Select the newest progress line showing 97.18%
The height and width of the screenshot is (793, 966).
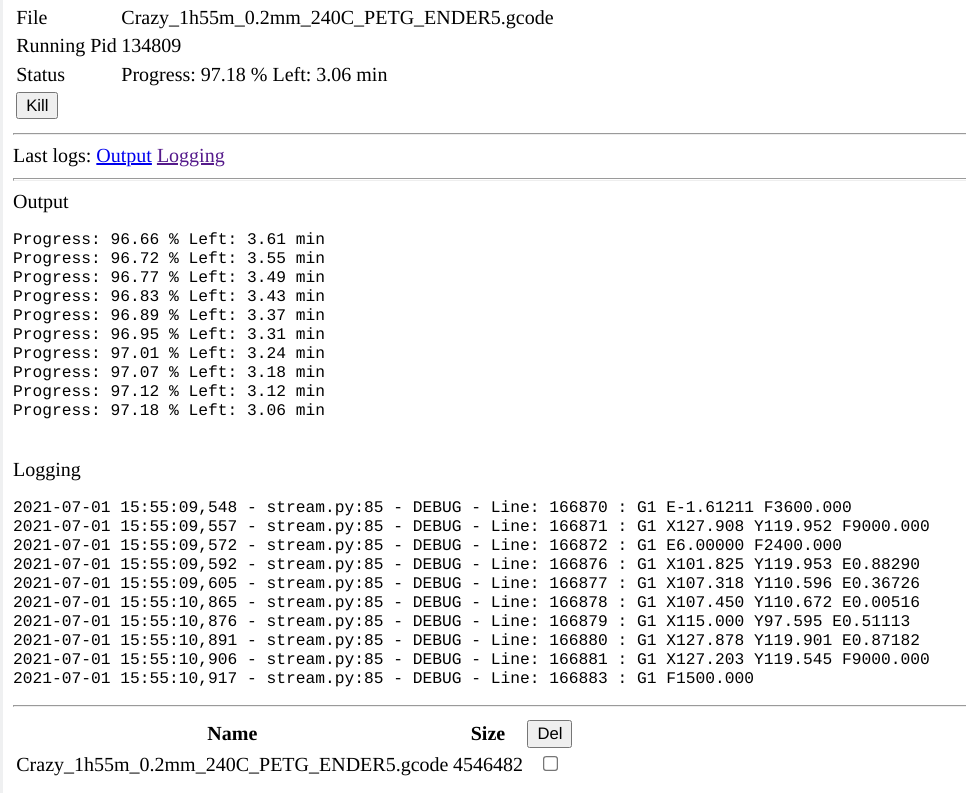[168, 409]
